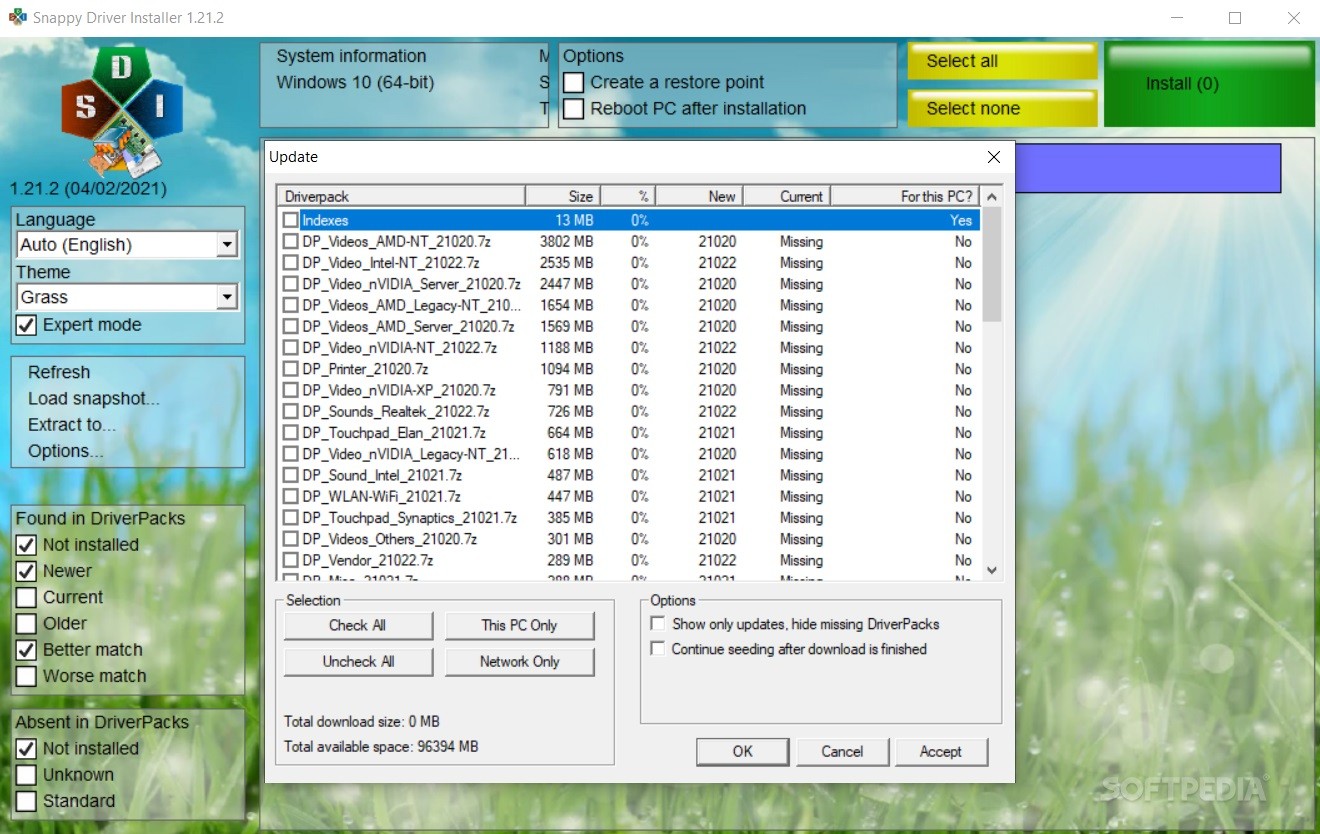
Task: Toggle the Expert mode checkbox
Action: coord(25,324)
